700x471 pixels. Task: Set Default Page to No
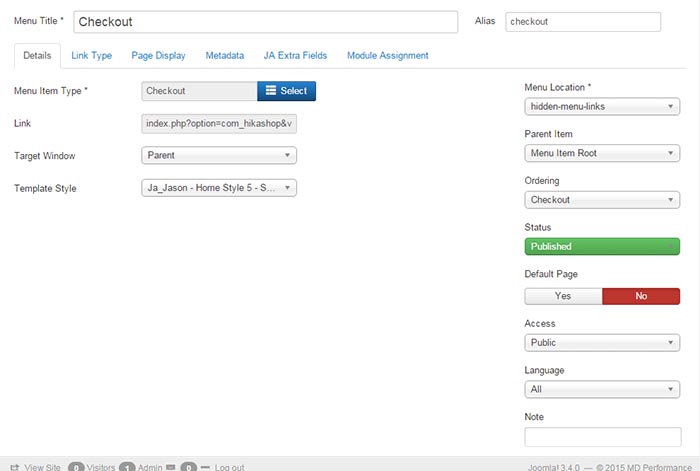click(x=641, y=296)
